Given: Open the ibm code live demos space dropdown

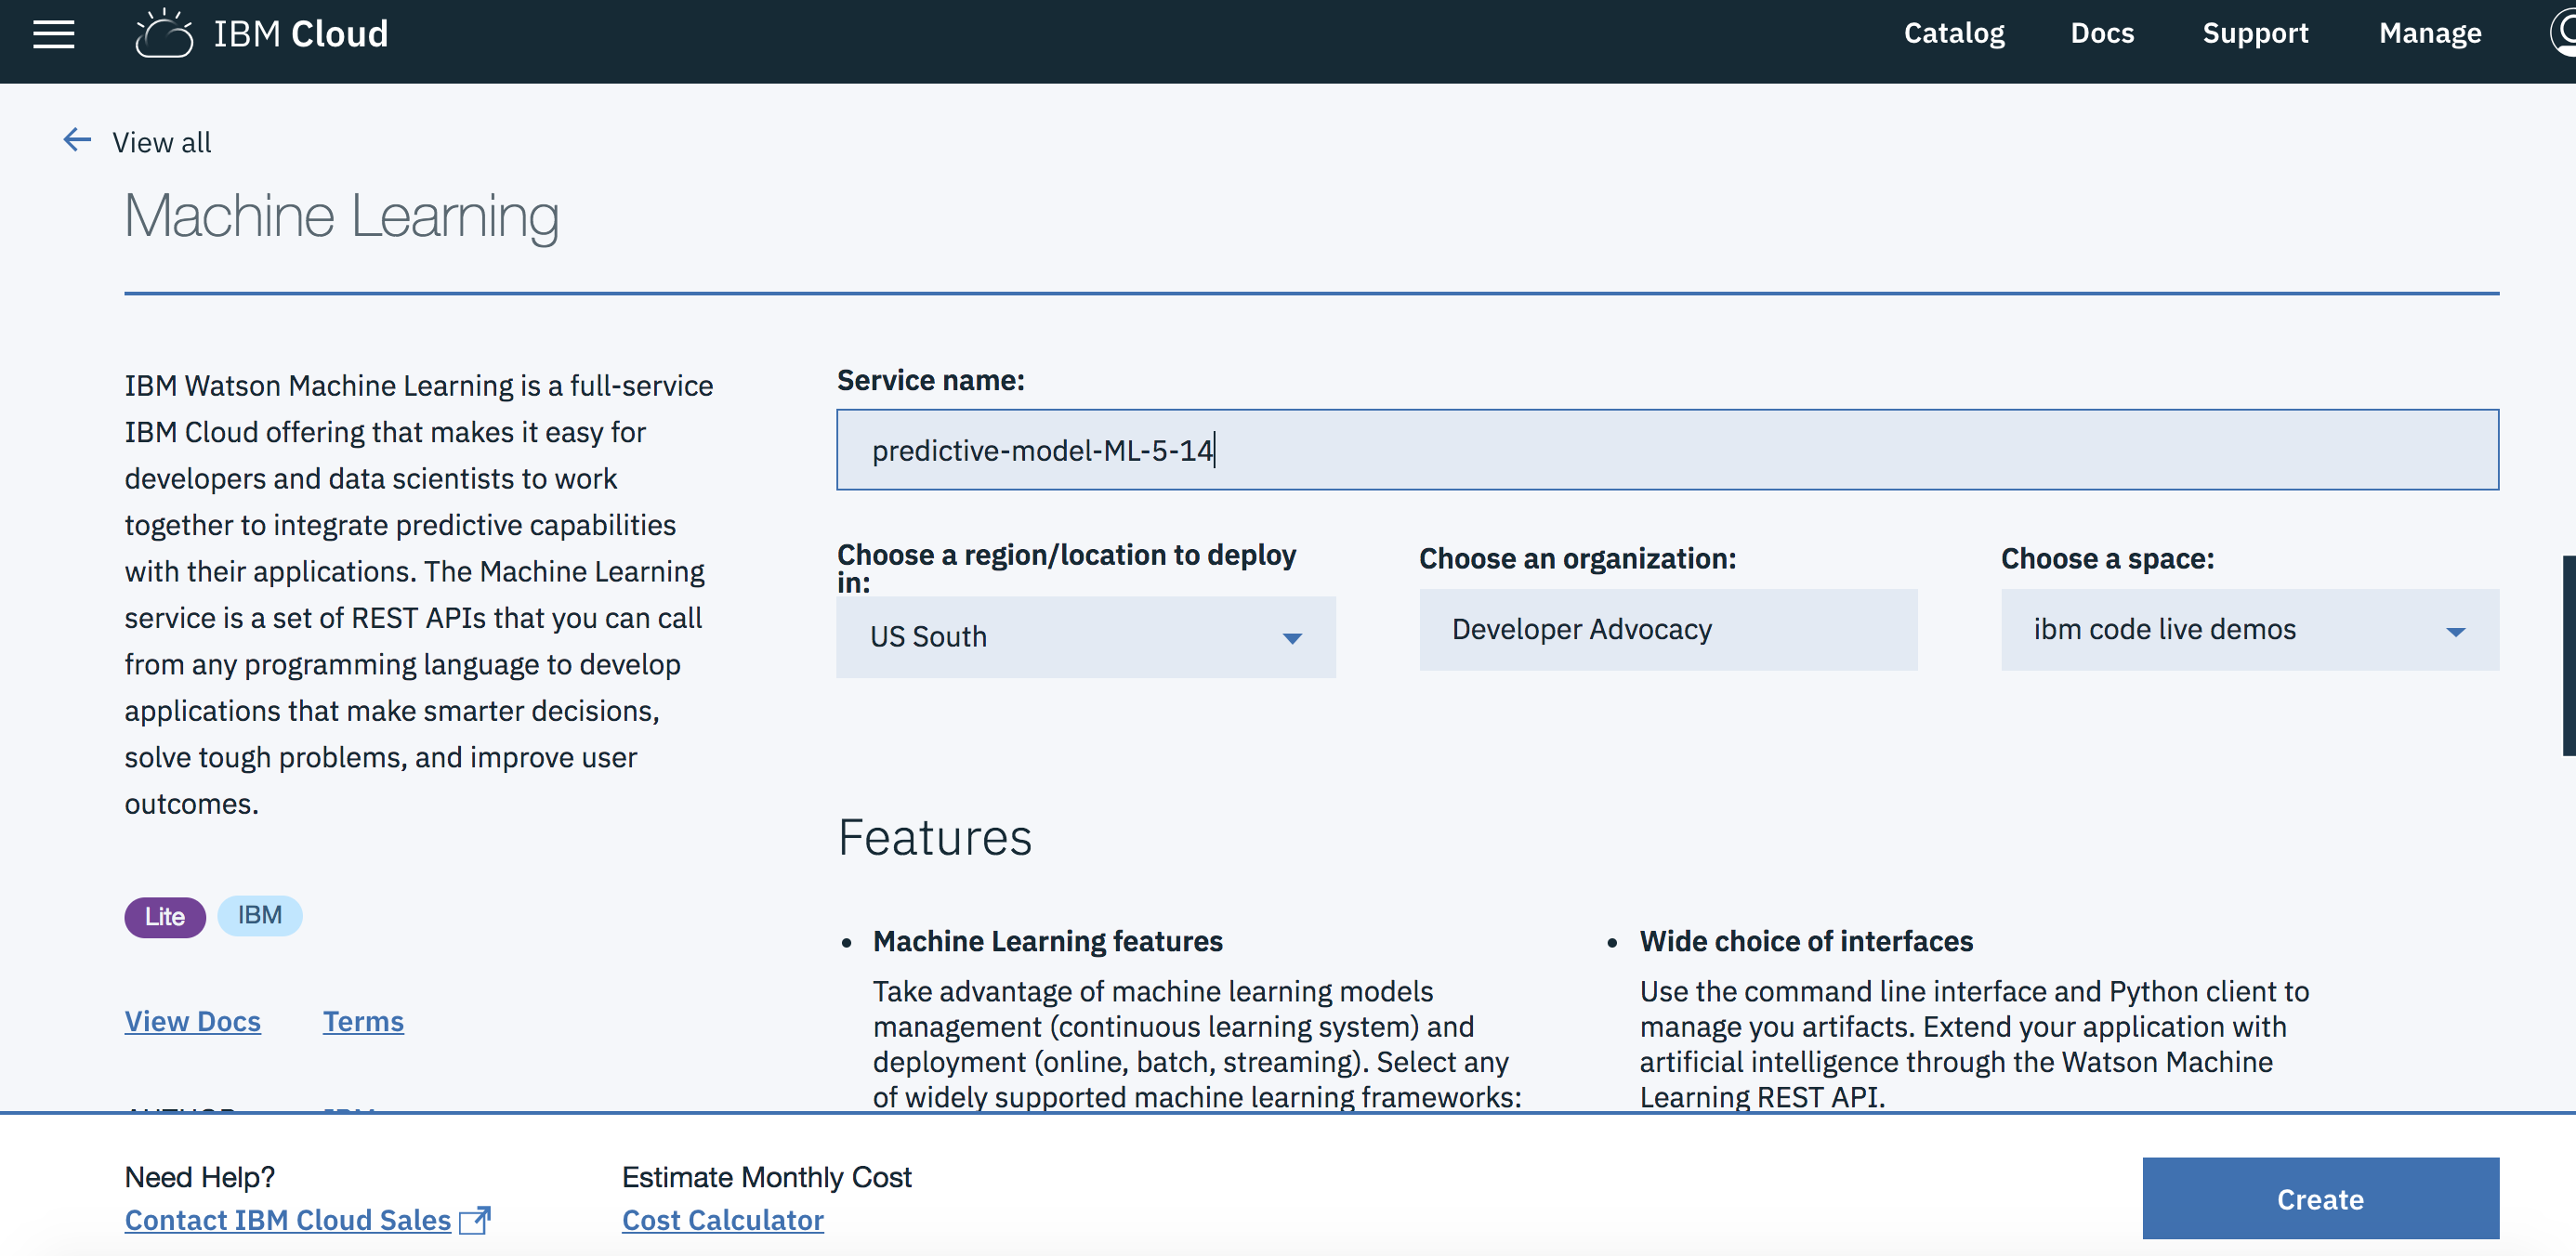Looking at the screenshot, I should (2248, 629).
